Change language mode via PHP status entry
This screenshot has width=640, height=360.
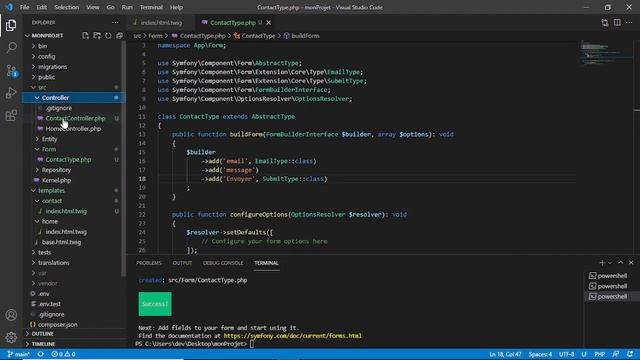click(600, 354)
